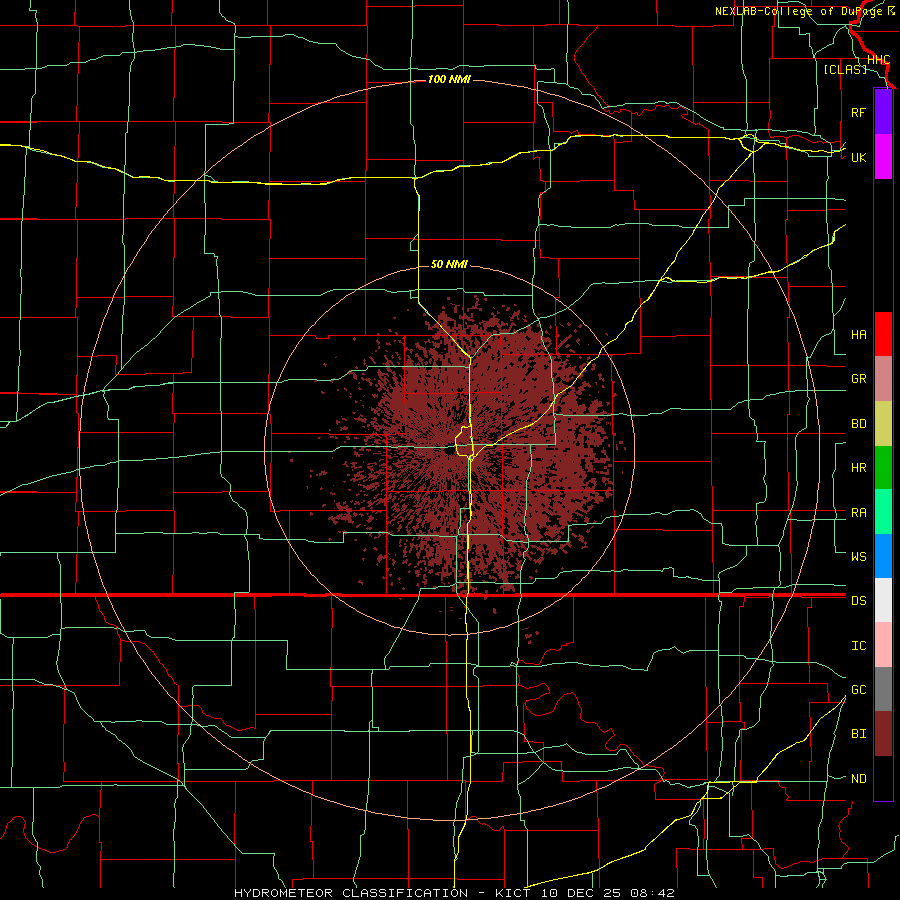The height and width of the screenshot is (900, 900).
Task: Click the GR legend label
Action: pyautogui.click(x=858, y=379)
